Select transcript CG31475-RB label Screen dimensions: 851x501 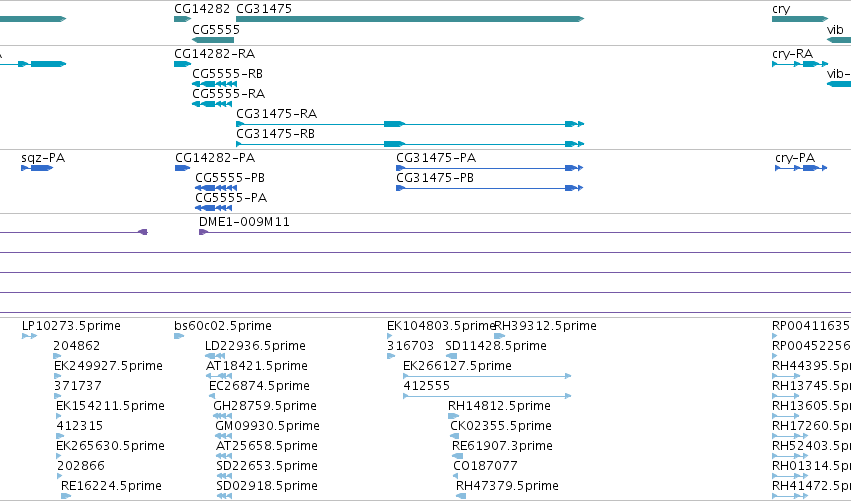[x=275, y=134]
